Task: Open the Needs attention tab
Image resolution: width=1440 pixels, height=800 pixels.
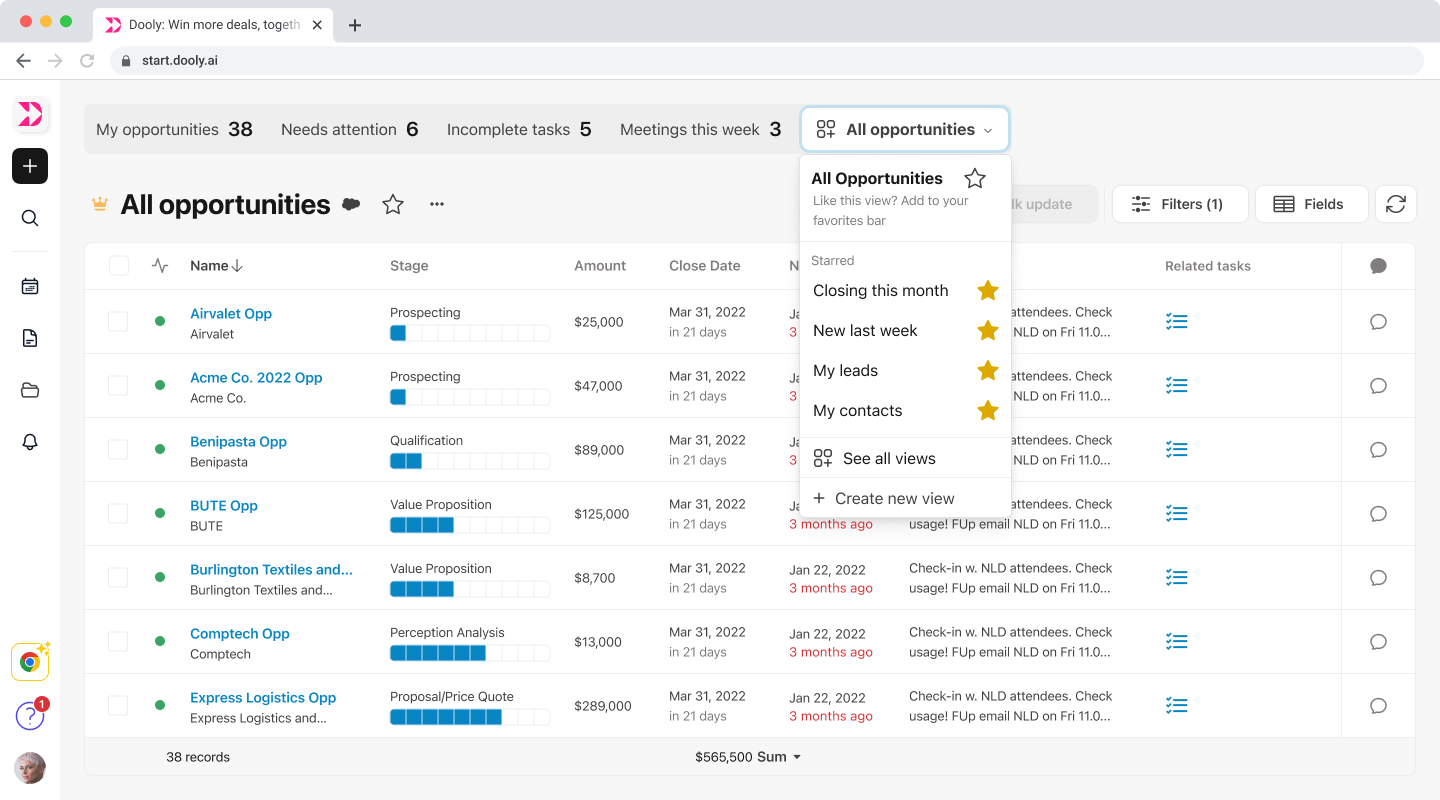Action: click(x=349, y=130)
